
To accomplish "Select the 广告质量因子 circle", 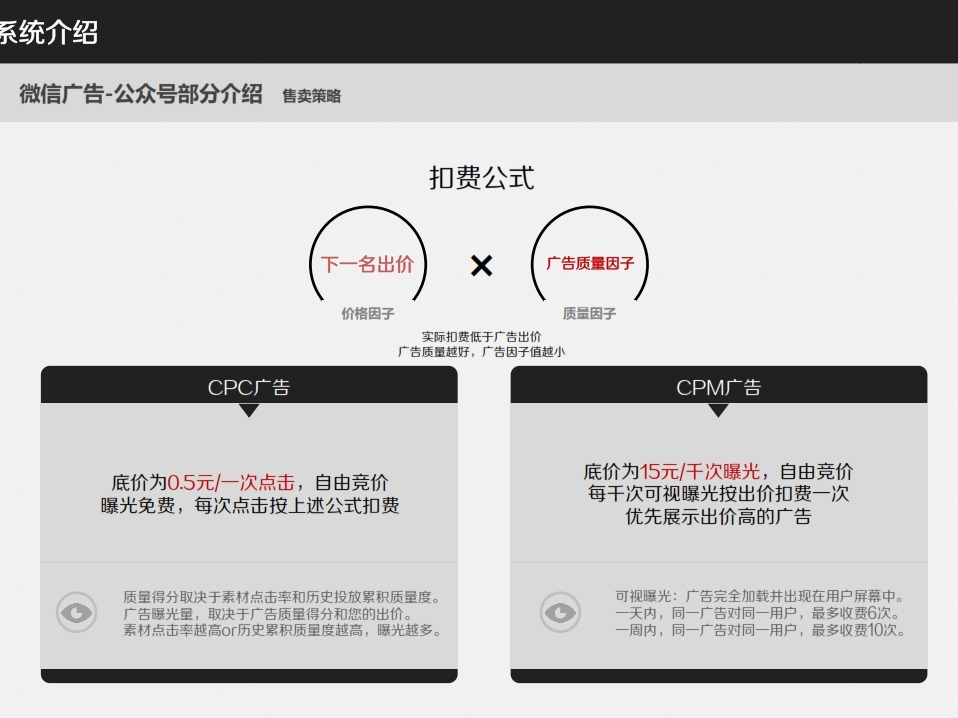I will pos(590,264).
